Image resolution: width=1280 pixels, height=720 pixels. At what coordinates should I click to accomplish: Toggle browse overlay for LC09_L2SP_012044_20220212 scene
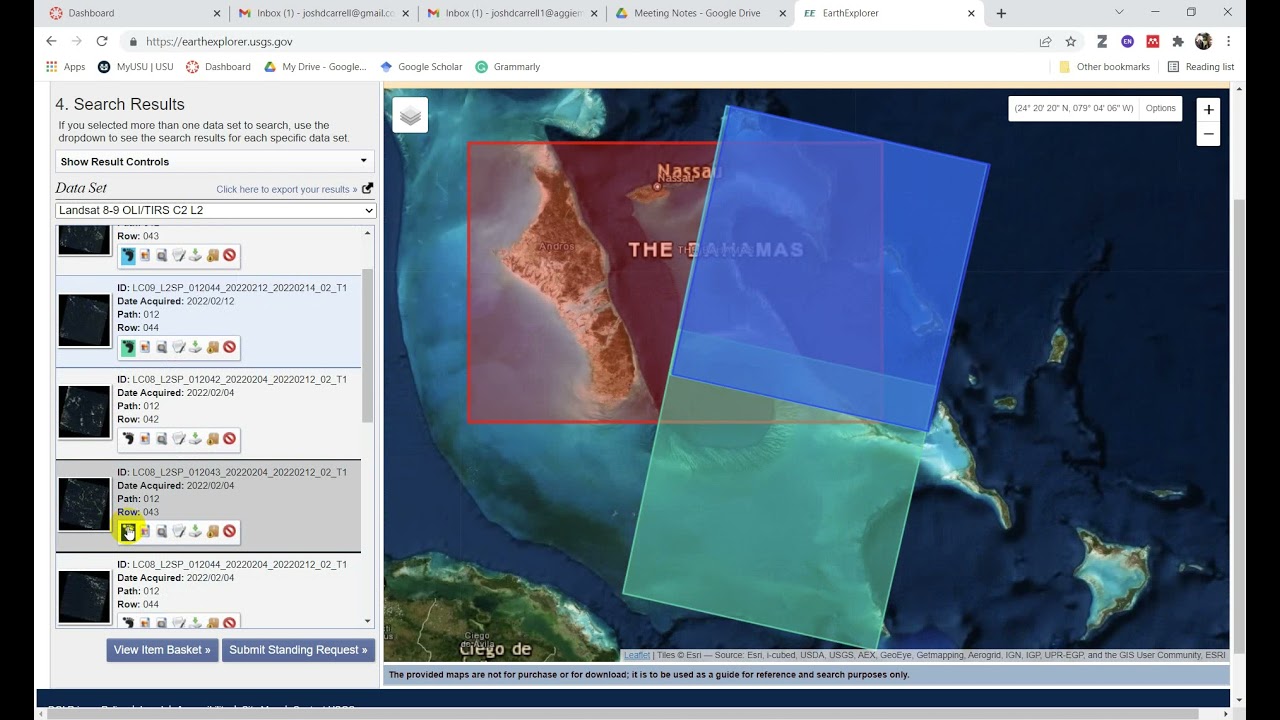click(x=145, y=347)
